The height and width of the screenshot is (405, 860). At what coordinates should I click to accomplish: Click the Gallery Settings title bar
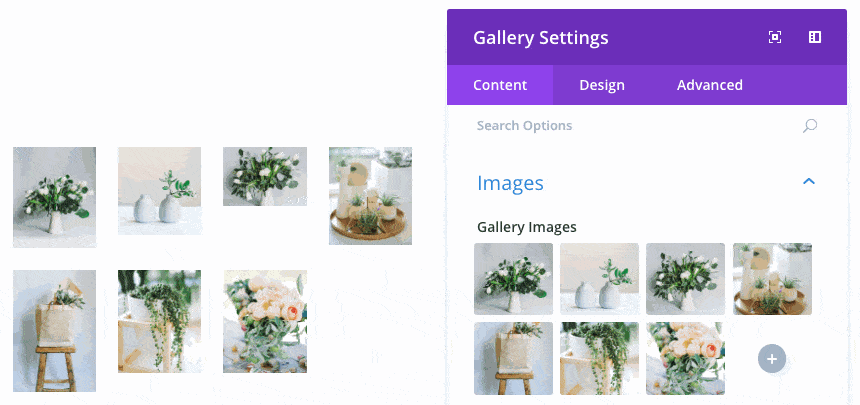point(647,37)
